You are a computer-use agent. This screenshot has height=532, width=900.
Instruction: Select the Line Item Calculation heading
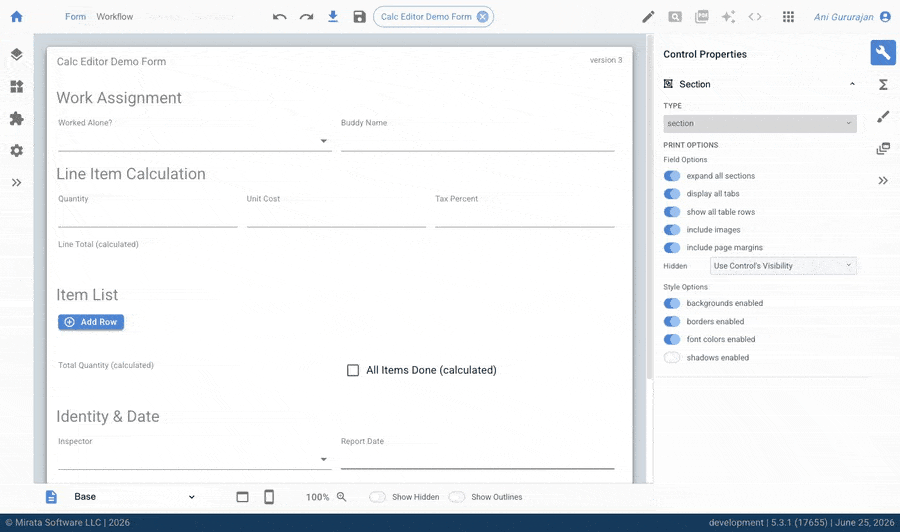point(131,173)
